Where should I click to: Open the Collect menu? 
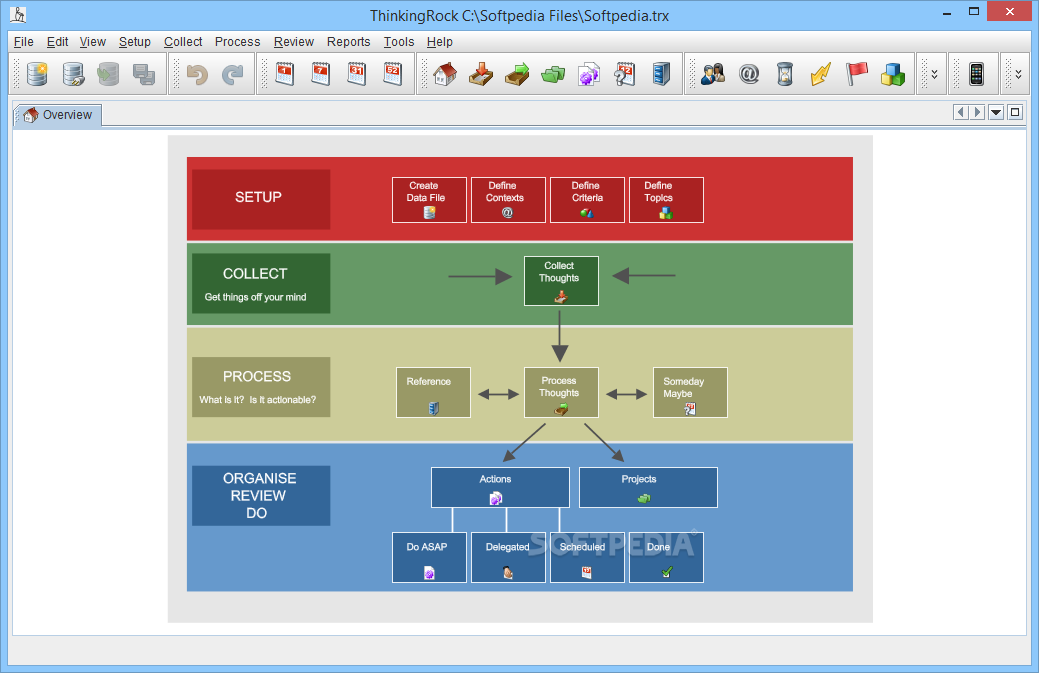coord(183,42)
